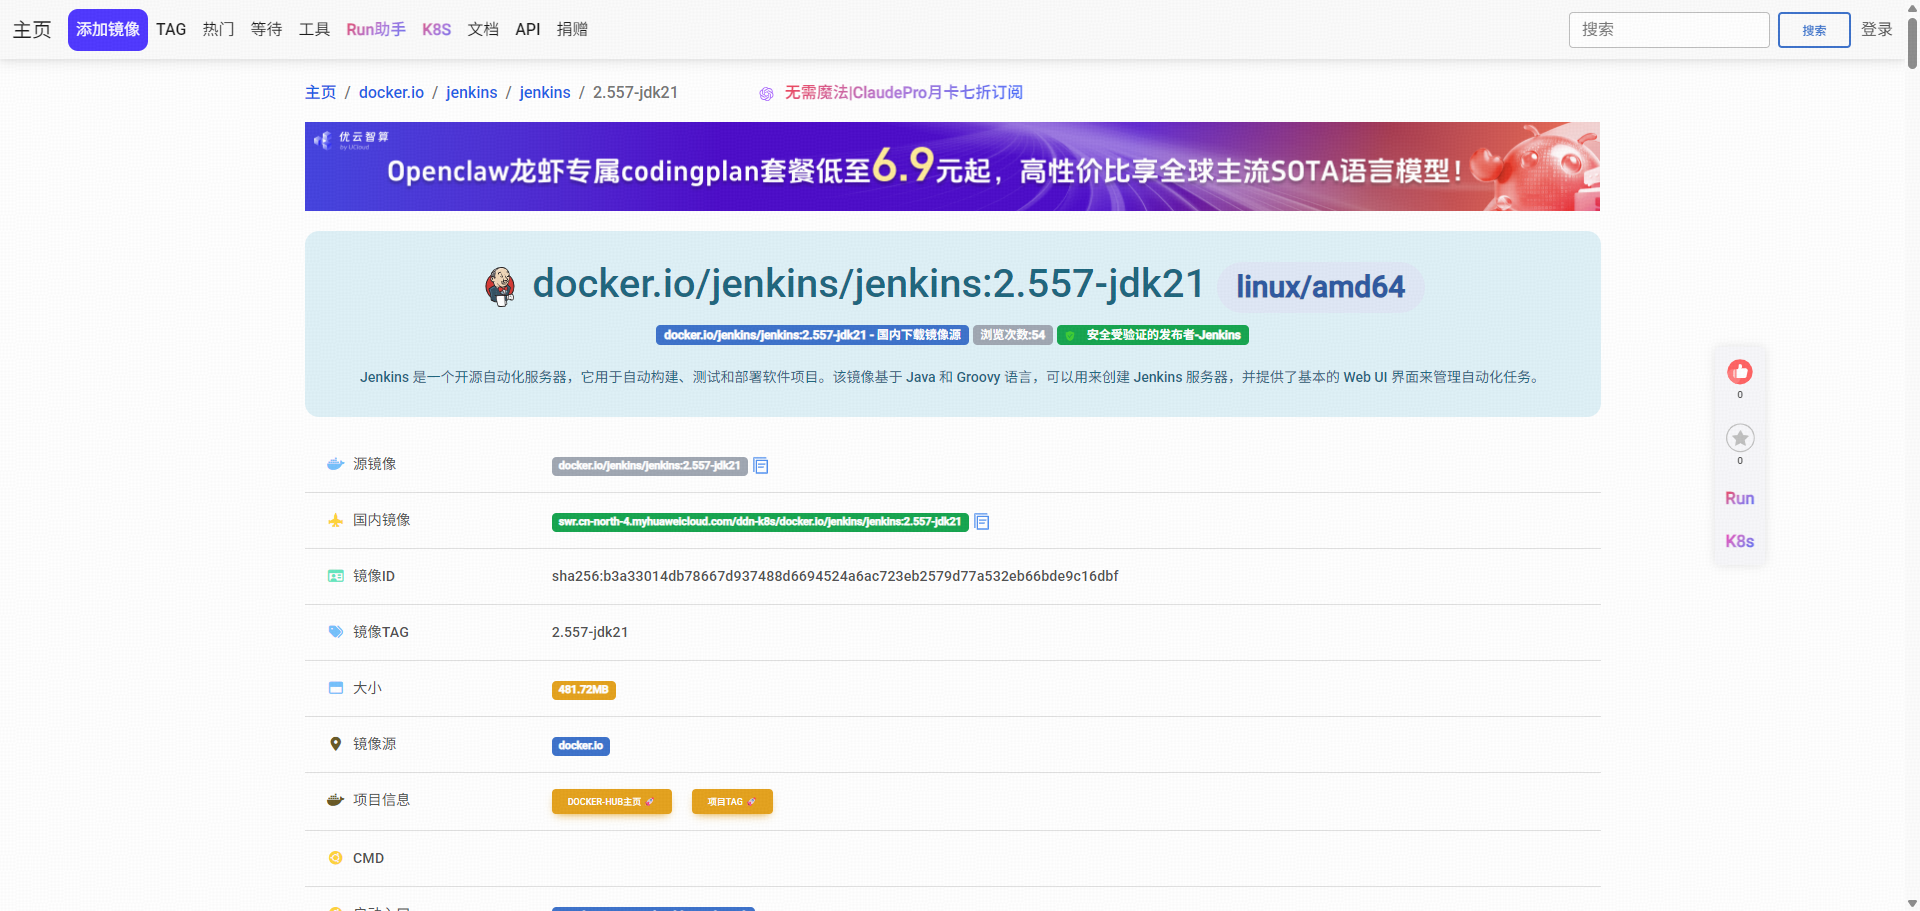Click the 2.557-jdk21 tag value
1920x911 pixels.
pos(590,632)
